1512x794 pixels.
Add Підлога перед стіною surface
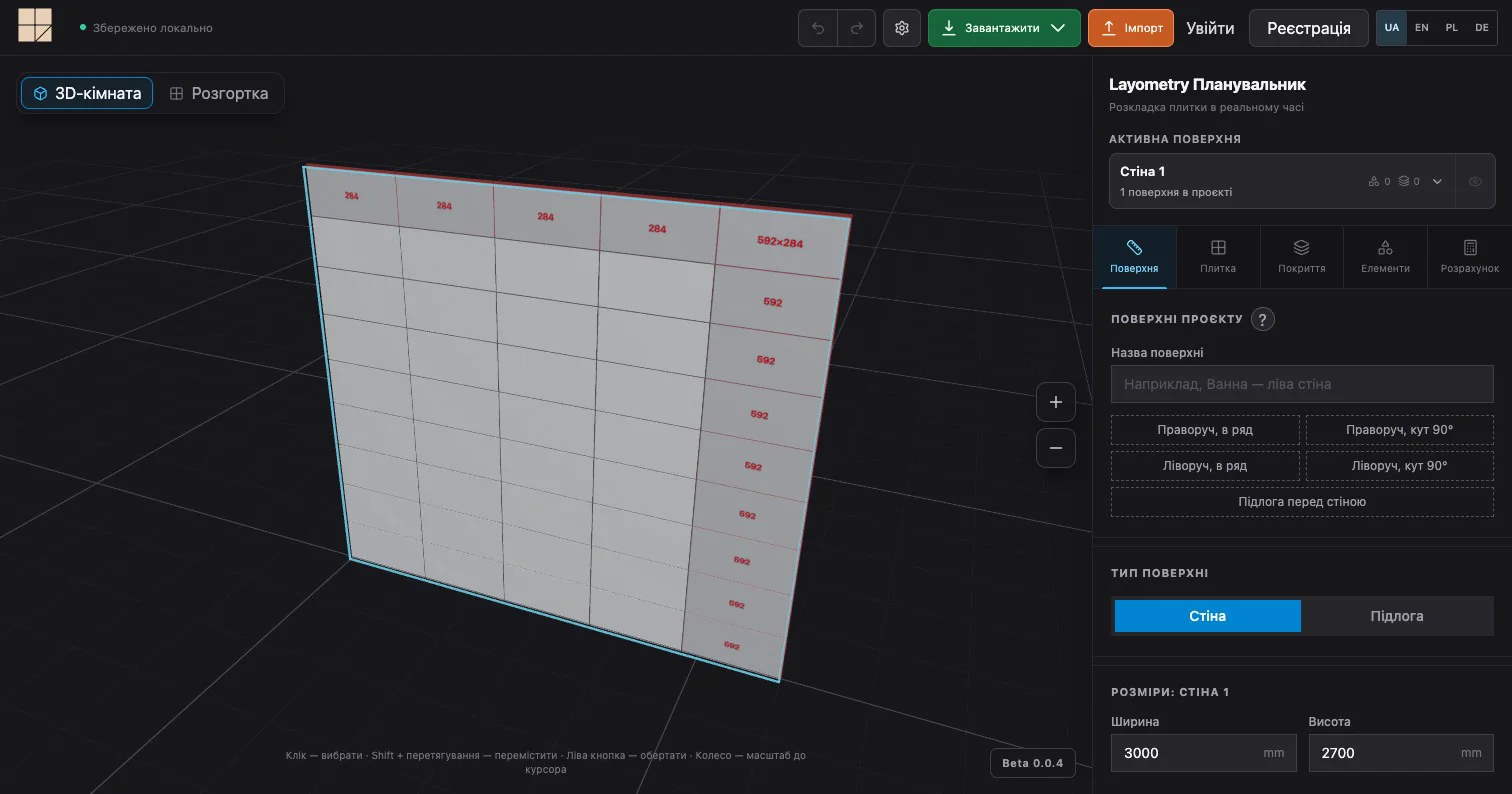point(1302,502)
